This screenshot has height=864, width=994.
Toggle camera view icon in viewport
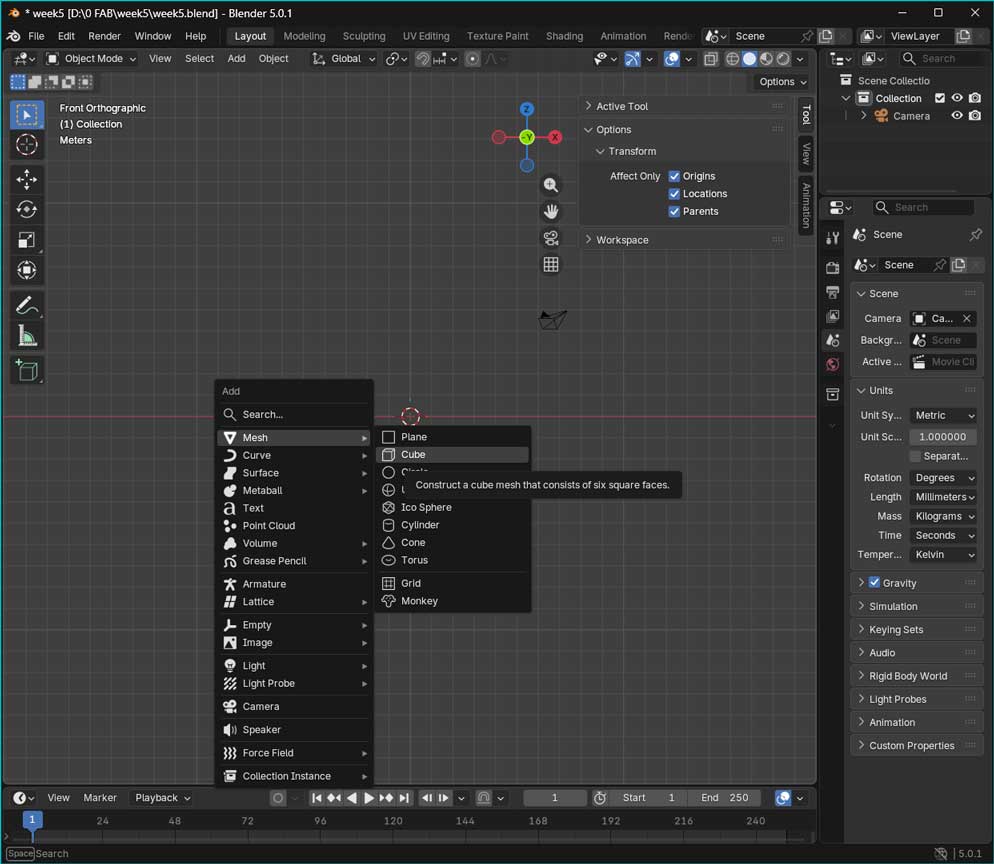coord(551,238)
